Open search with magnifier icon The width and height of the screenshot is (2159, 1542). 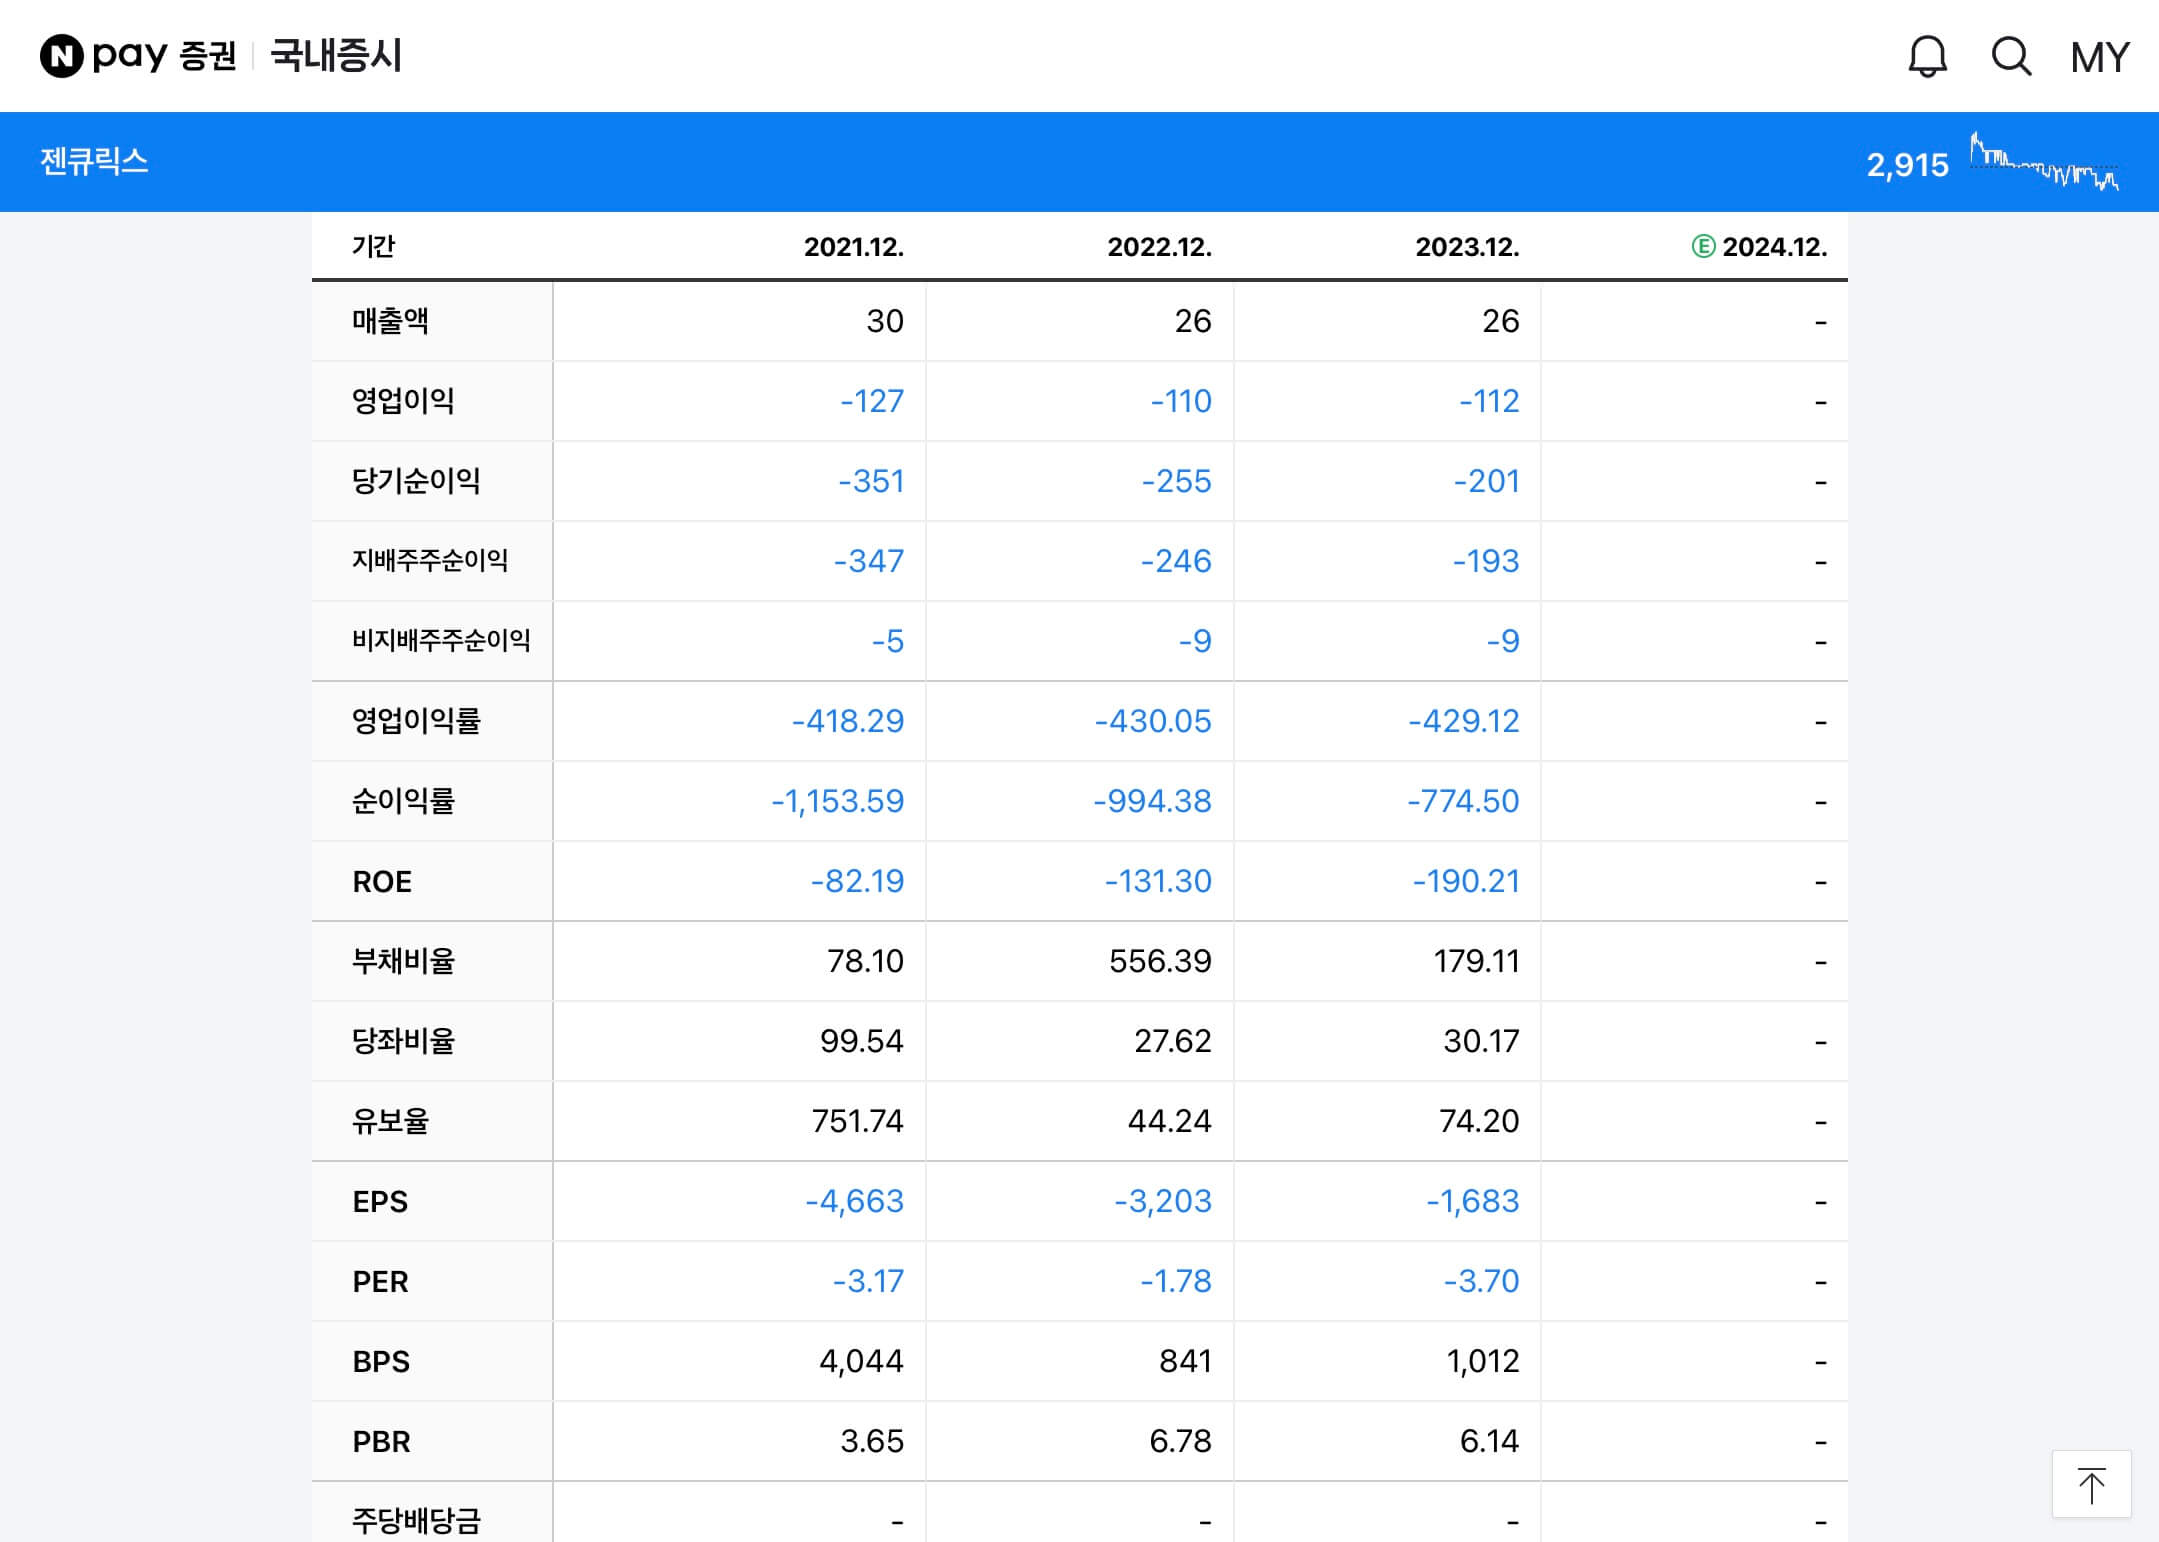point(2011,57)
